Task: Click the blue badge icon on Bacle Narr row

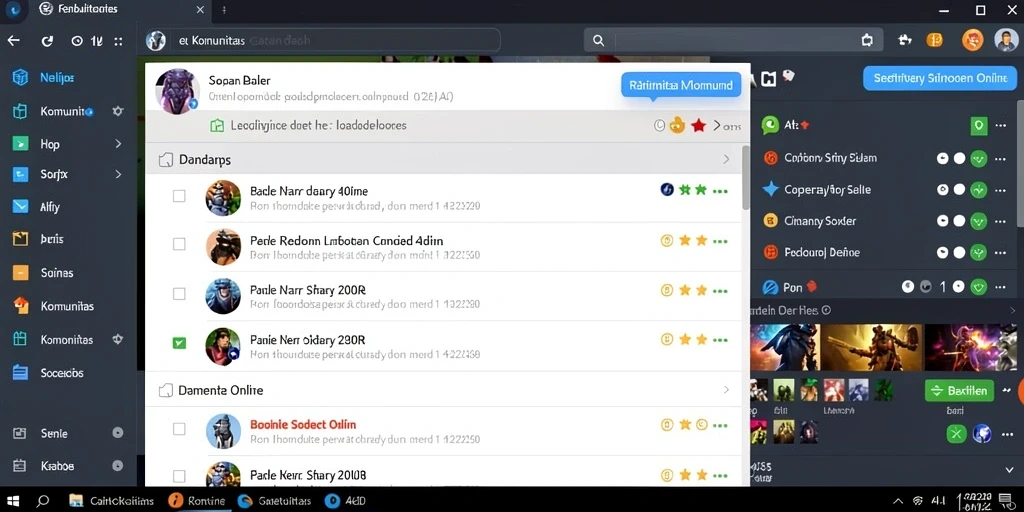Action: (667, 190)
